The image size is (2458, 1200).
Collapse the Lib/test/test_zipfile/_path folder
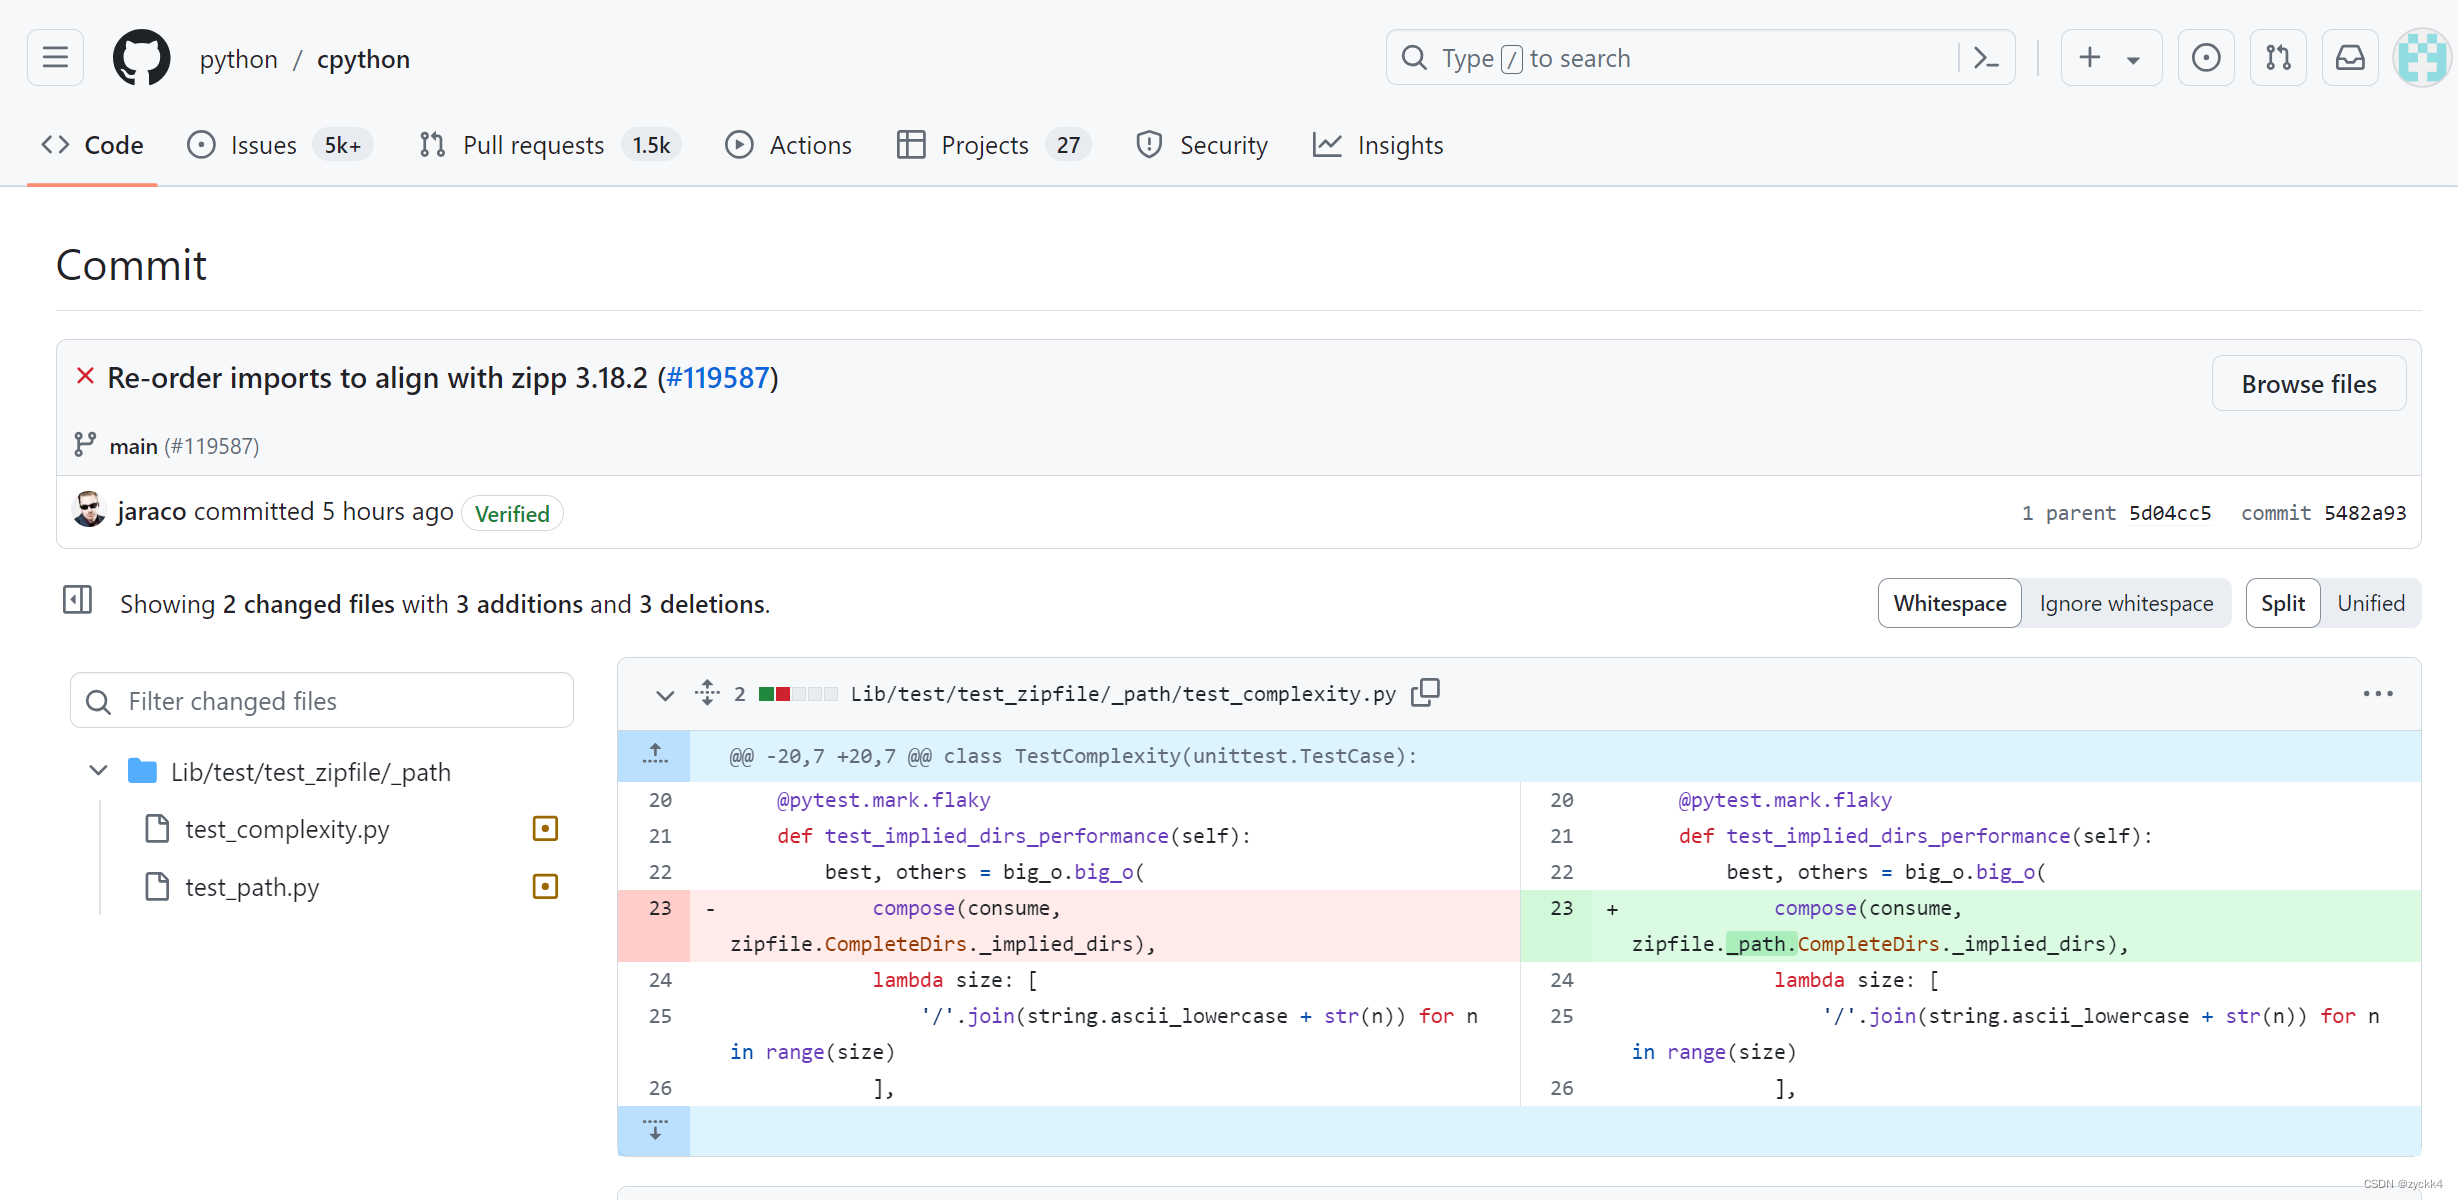pyautogui.click(x=97, y=770)
